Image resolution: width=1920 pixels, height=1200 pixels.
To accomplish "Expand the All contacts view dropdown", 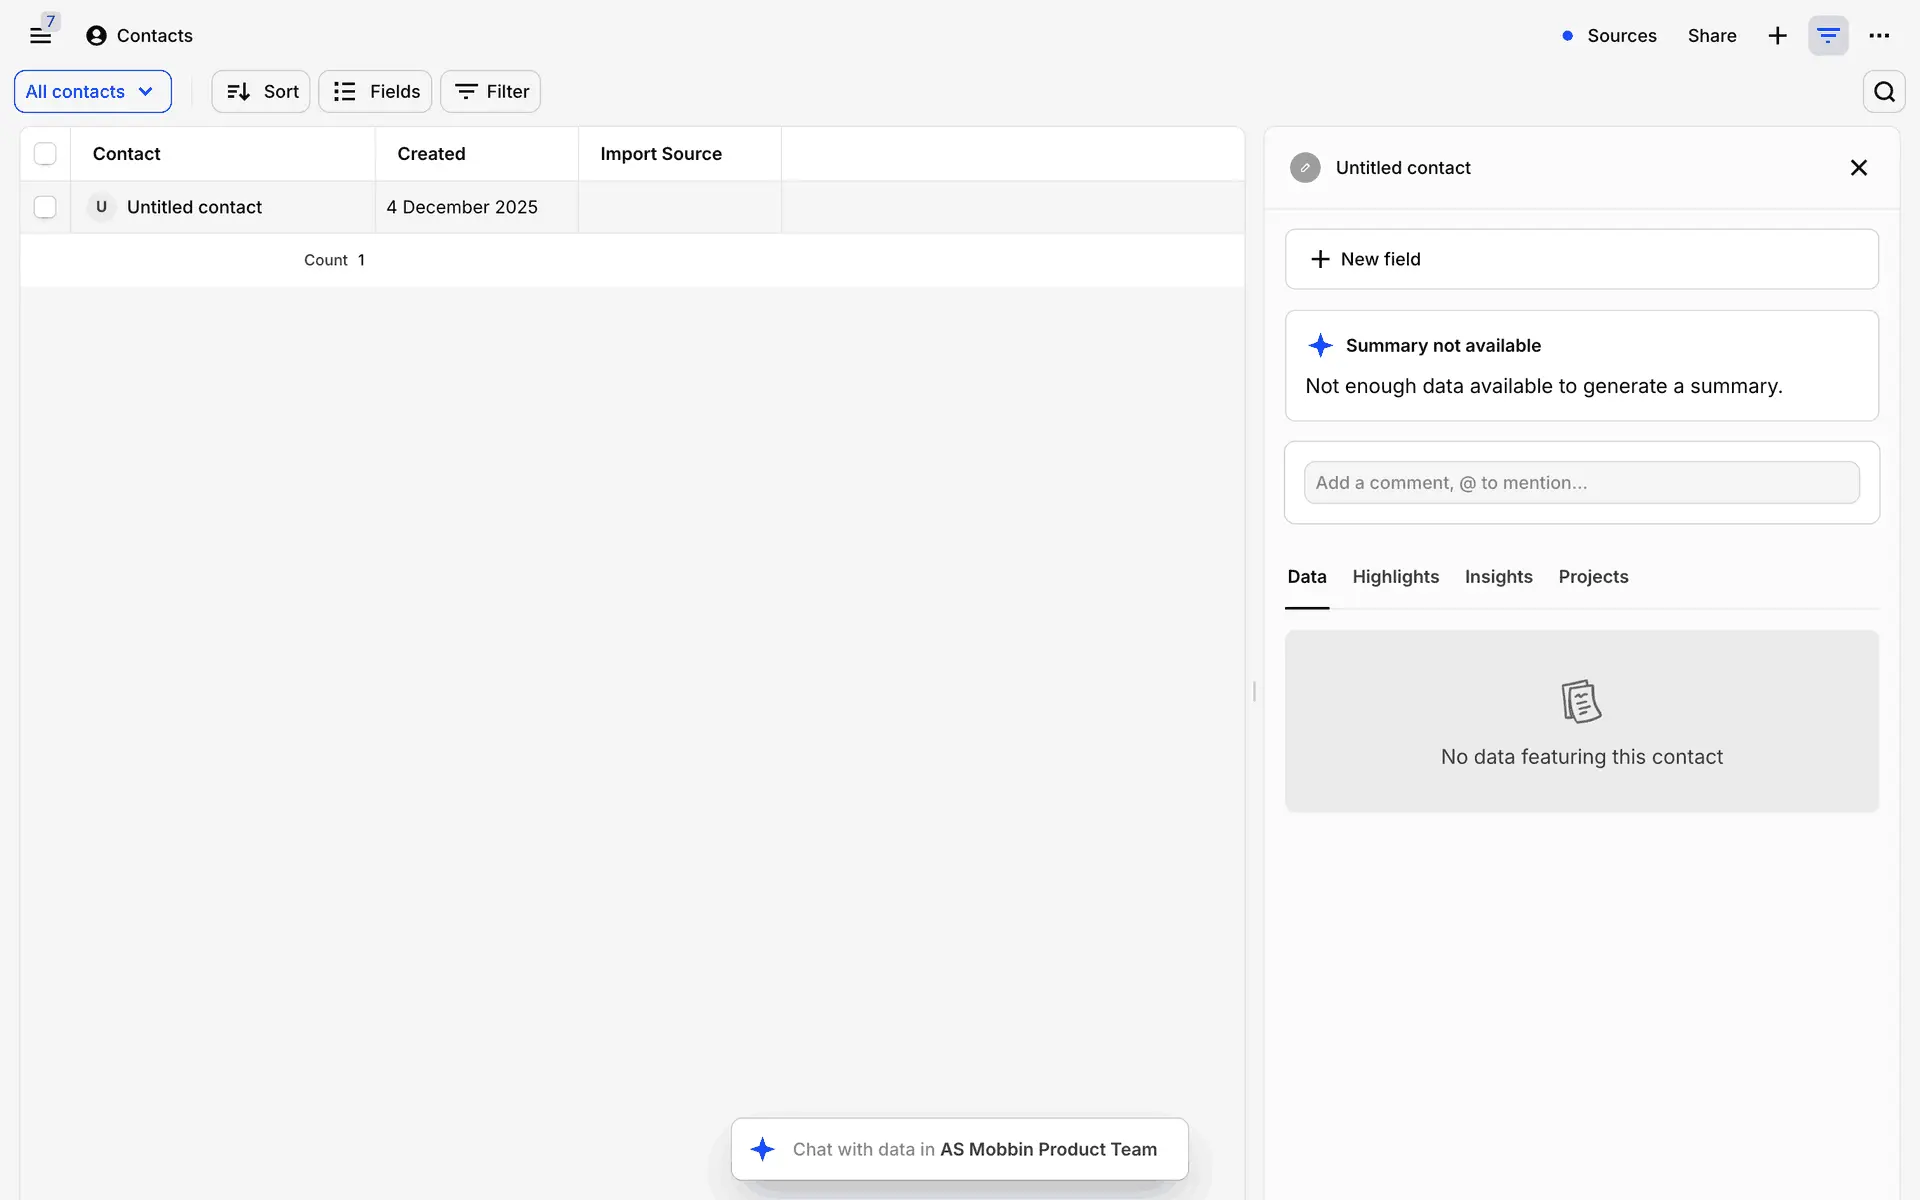I will click(x=92, y=92).
